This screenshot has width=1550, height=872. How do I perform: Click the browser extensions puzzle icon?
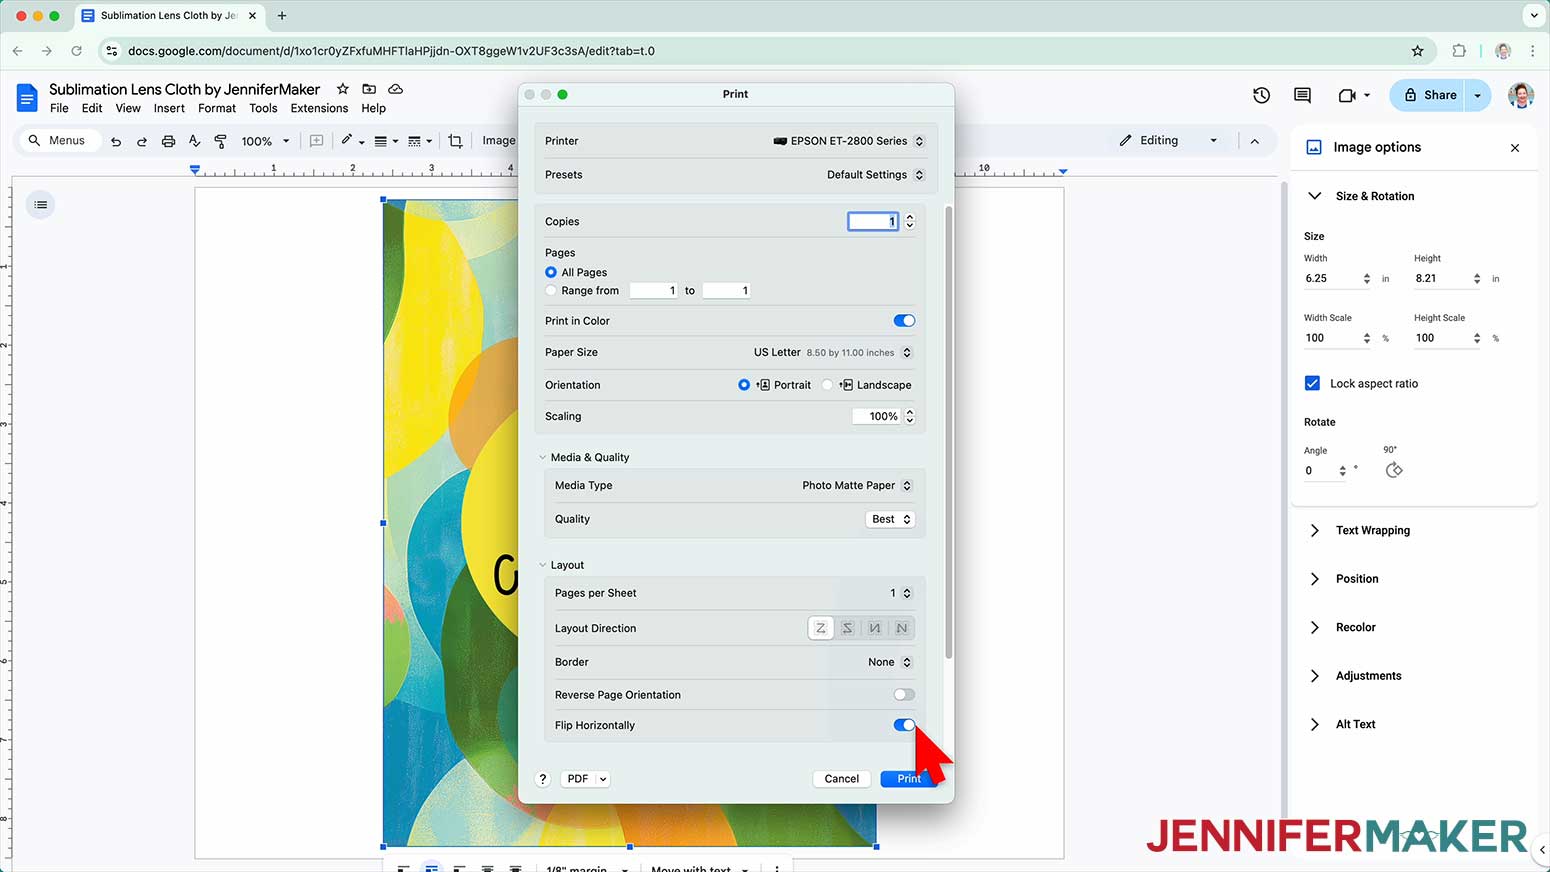point(1459,51)
